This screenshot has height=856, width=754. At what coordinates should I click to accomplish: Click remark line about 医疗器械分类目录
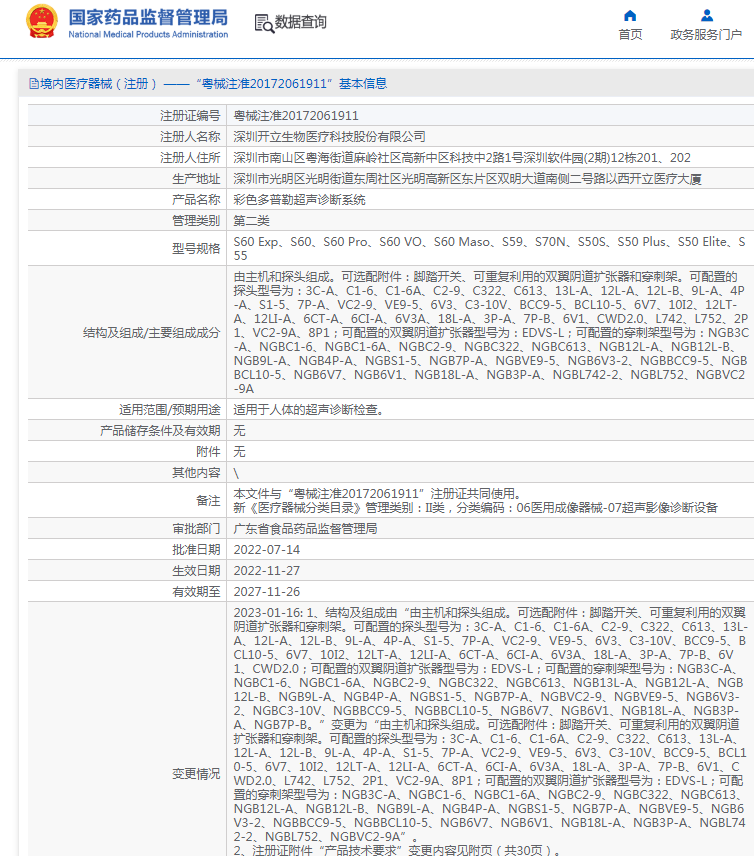(x=476, y=508)
